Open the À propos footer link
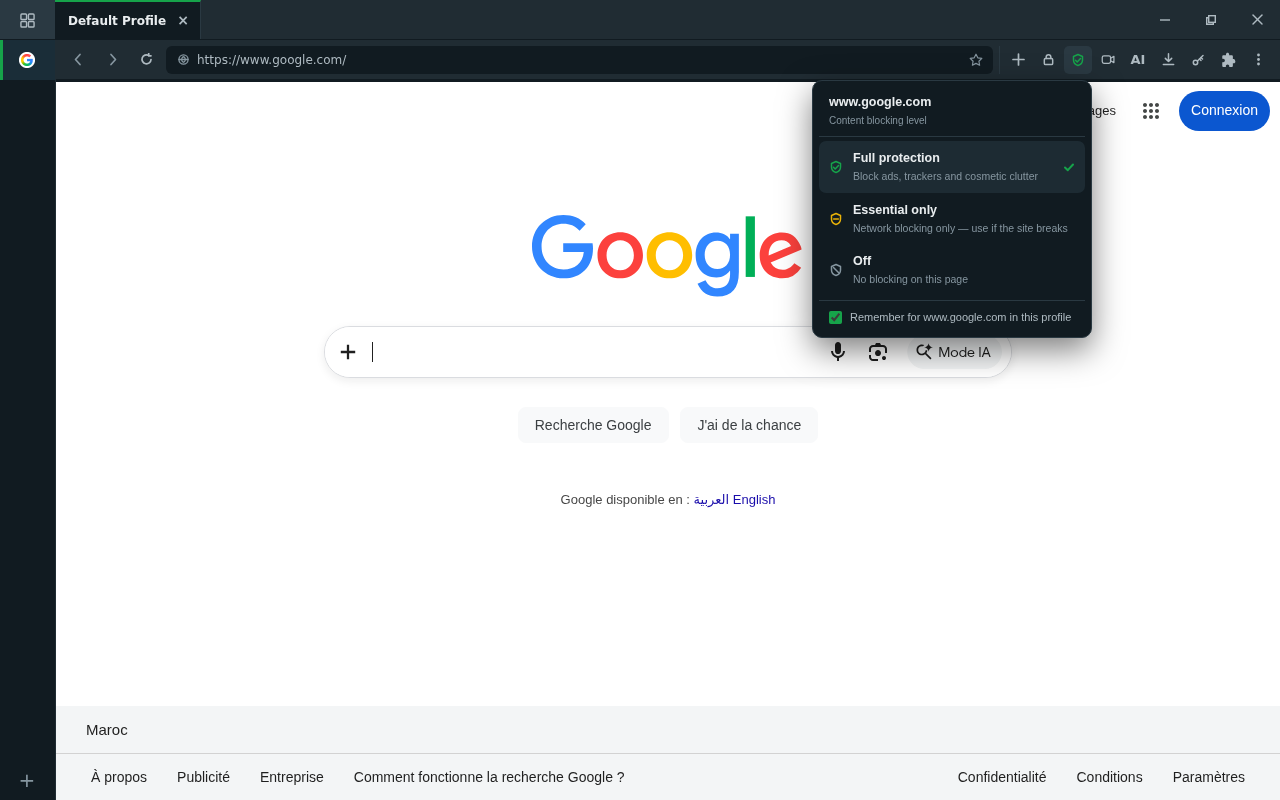The height and width of the screenshot is (800, 1280). pos(119,777)
